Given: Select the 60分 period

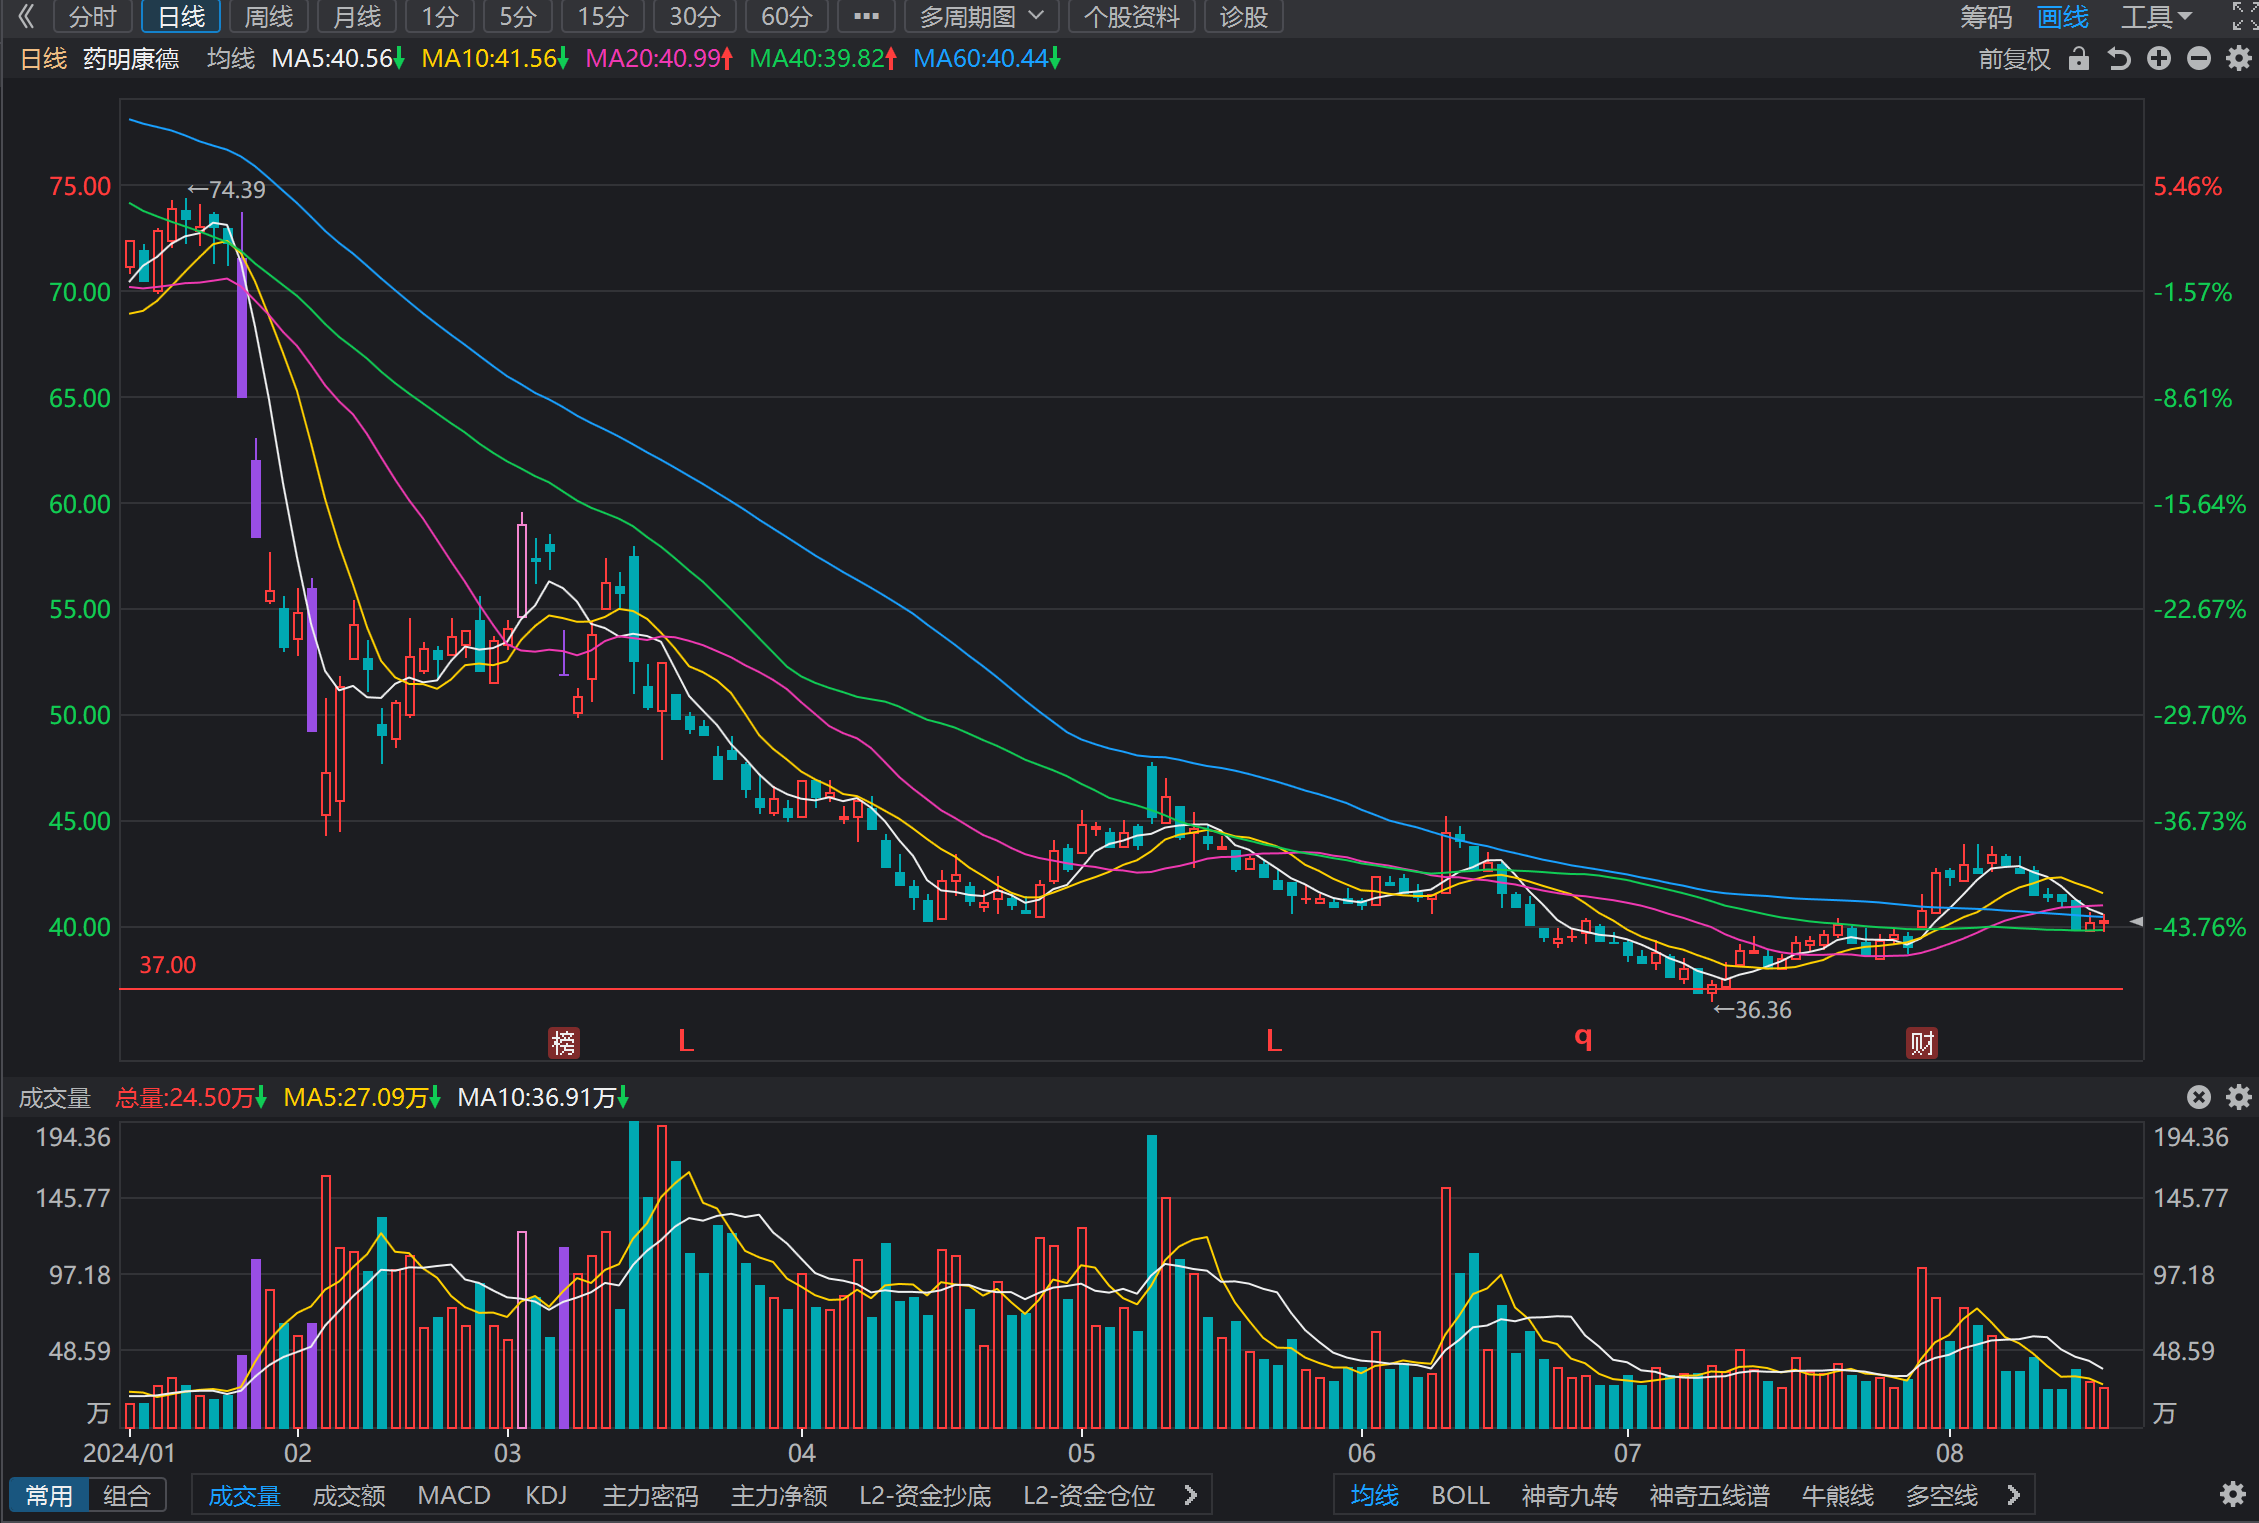Looking at the screenshot, I should click(x=786, y=16).
